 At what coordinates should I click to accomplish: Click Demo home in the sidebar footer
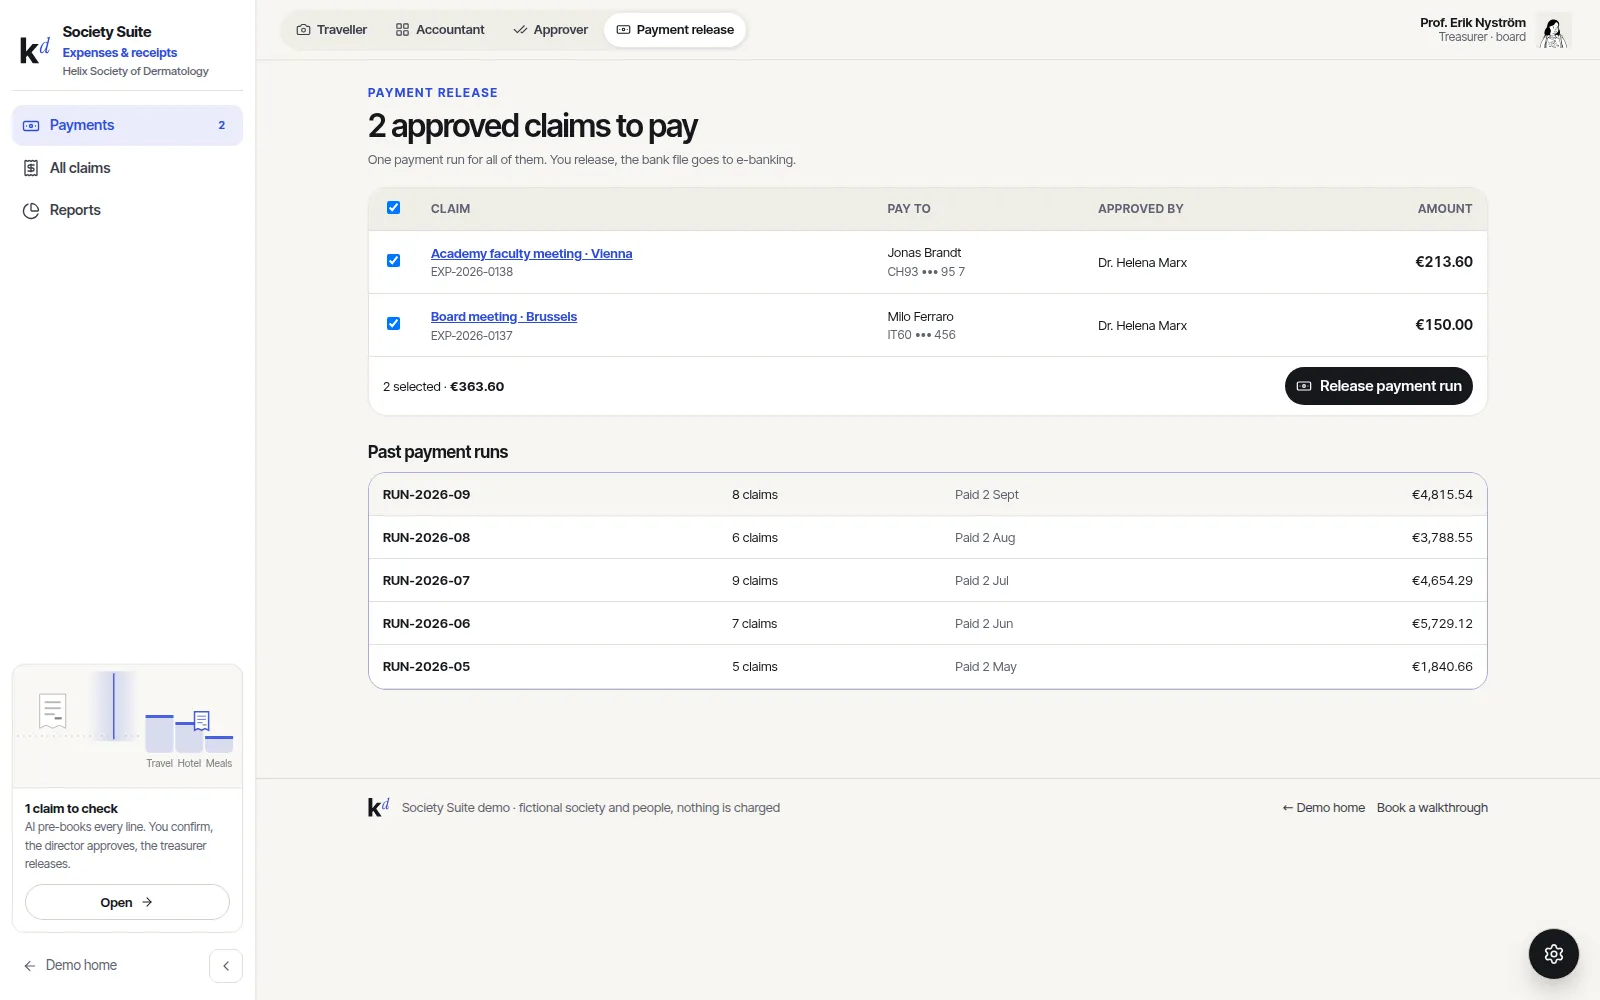[x=71, y=965]
